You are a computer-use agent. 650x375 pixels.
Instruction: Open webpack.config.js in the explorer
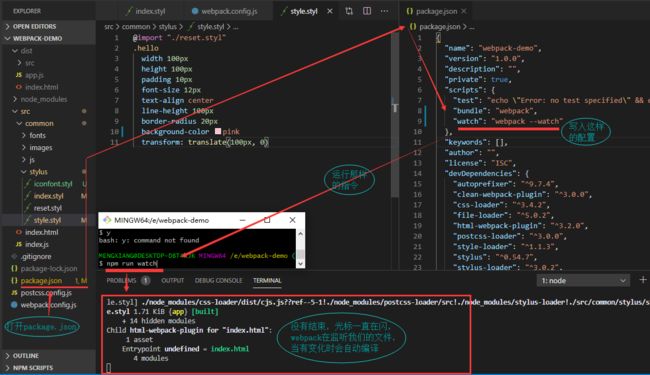tap(48, 305)
